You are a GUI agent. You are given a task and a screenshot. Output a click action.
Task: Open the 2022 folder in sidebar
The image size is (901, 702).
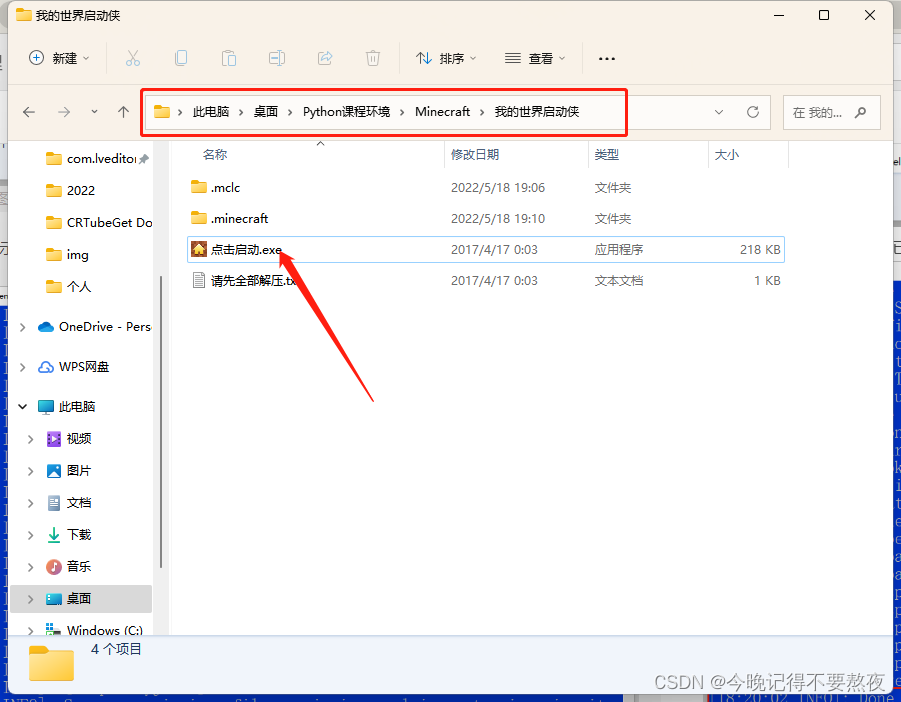coord(80,191)
